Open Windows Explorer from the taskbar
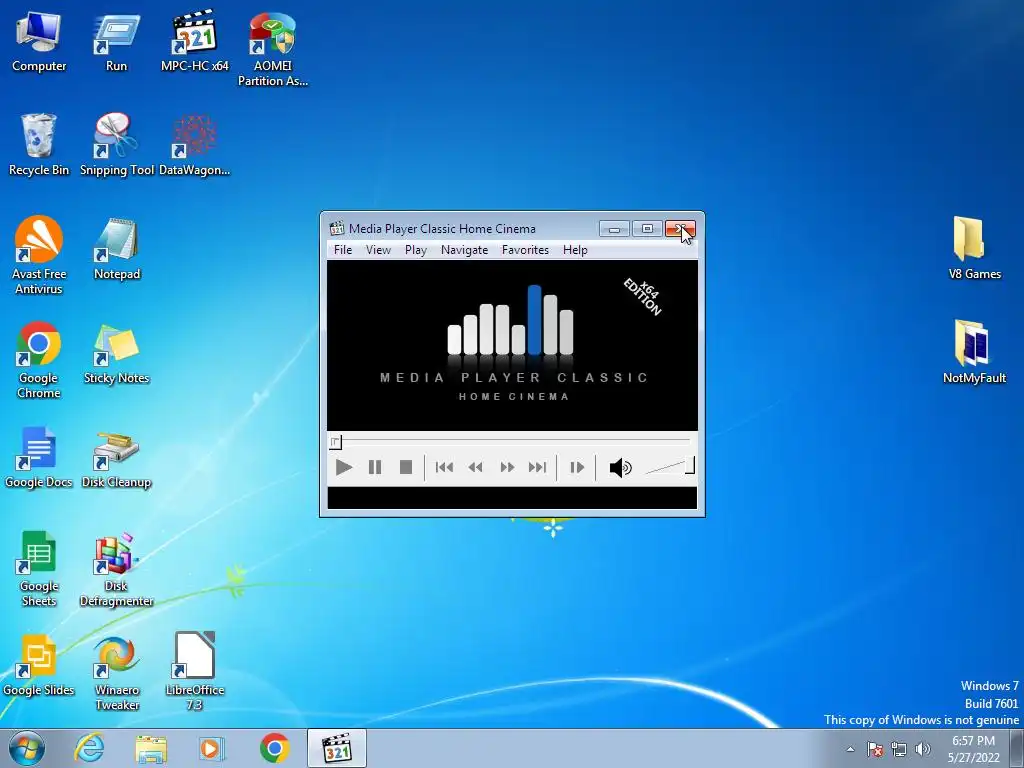Image resolution: width=1024 pixels, height=768 pixels. tap(151, 748)
